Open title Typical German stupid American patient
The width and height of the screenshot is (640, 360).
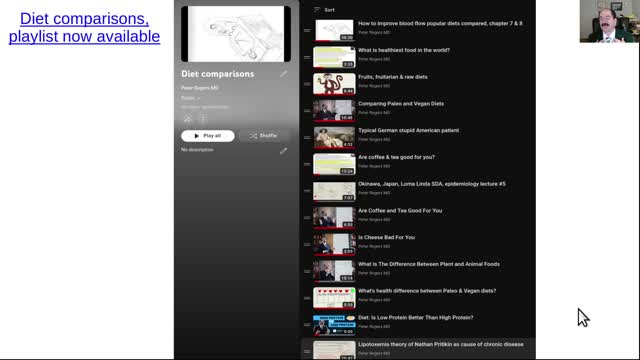pos(409,130)
